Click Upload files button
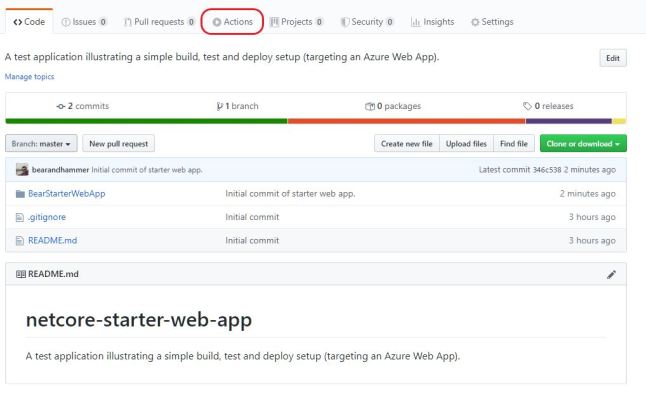This screenshot has width=646, height=393. (466, 143)
